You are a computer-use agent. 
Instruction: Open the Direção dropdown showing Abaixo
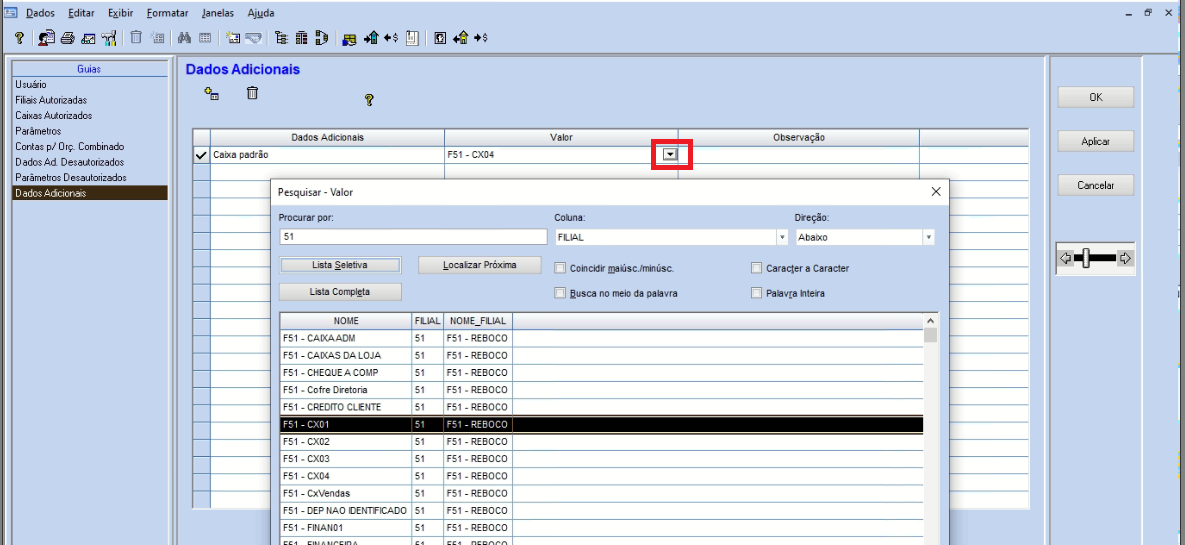[x=928, y=237]
